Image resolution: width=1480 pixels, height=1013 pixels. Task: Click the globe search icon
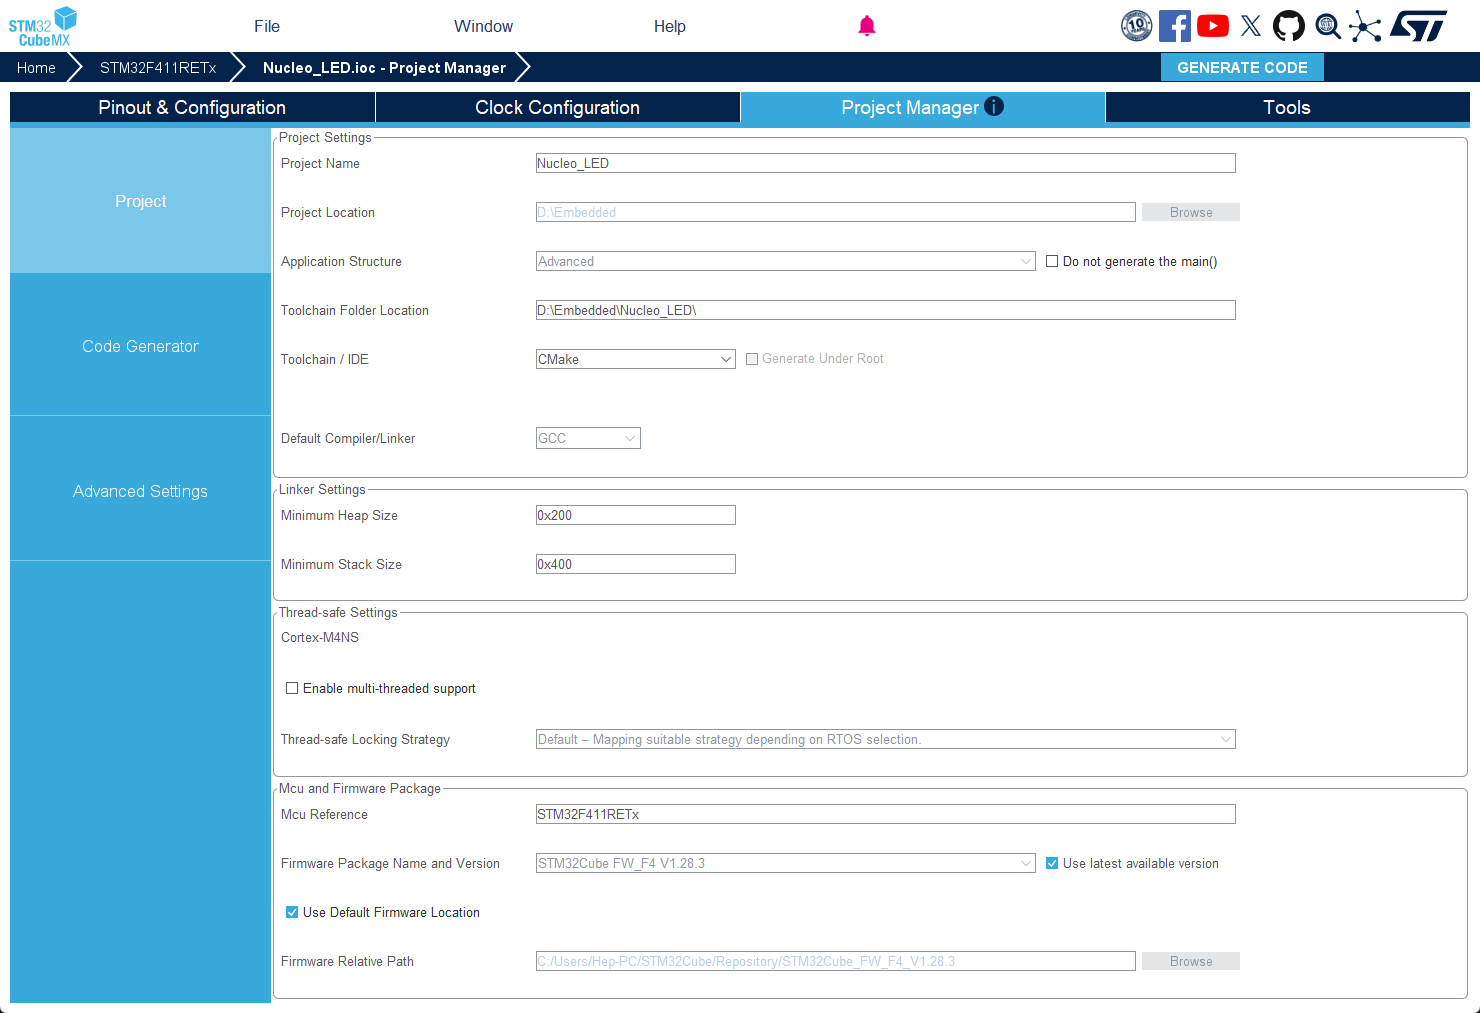[x=1328, y=26]
